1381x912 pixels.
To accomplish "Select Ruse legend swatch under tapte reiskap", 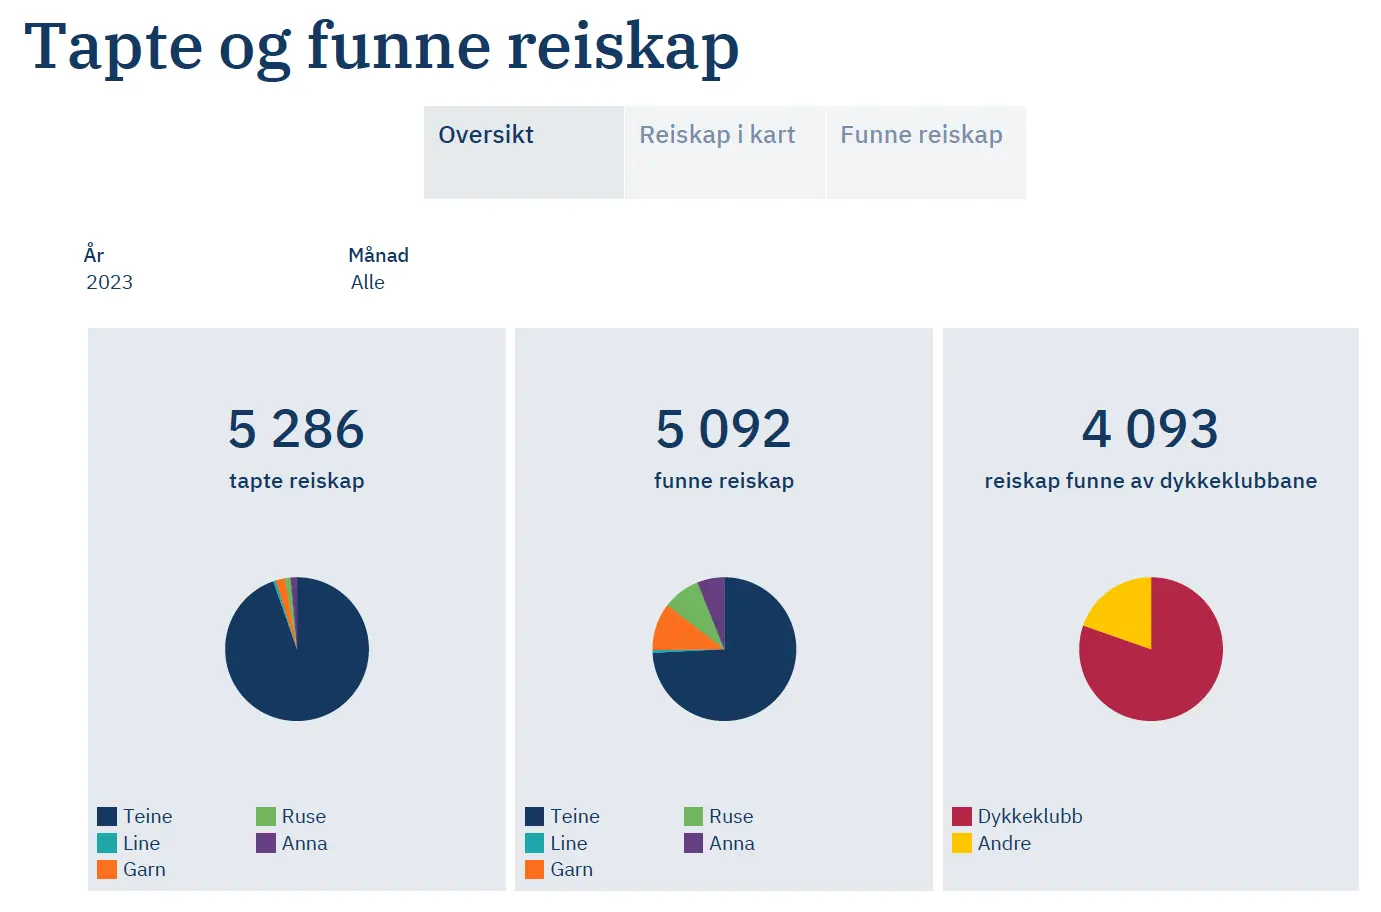I will 266,817.
